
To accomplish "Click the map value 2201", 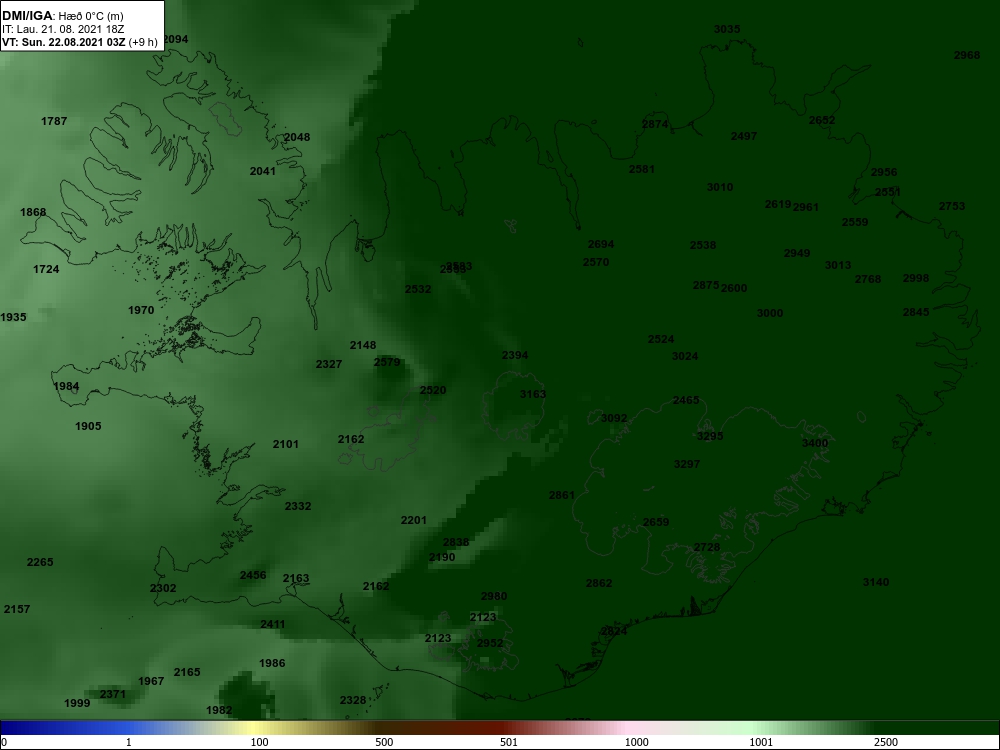I will pyautogui.click(x=414, y=520).
